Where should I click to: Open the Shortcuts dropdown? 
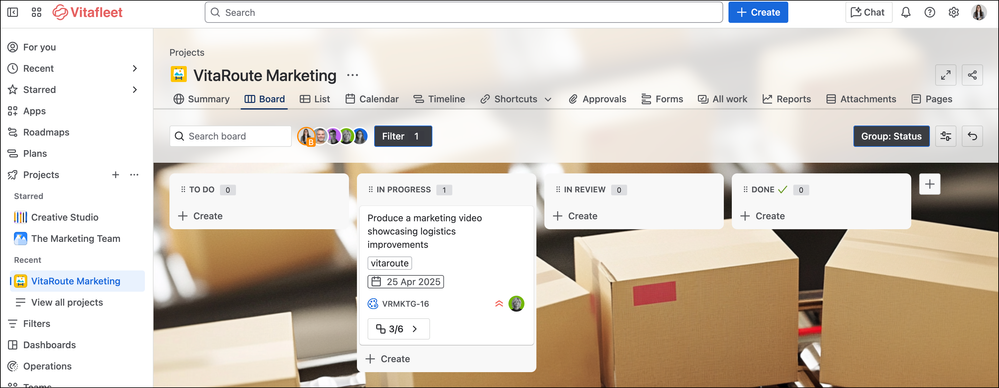coord(515,99)
